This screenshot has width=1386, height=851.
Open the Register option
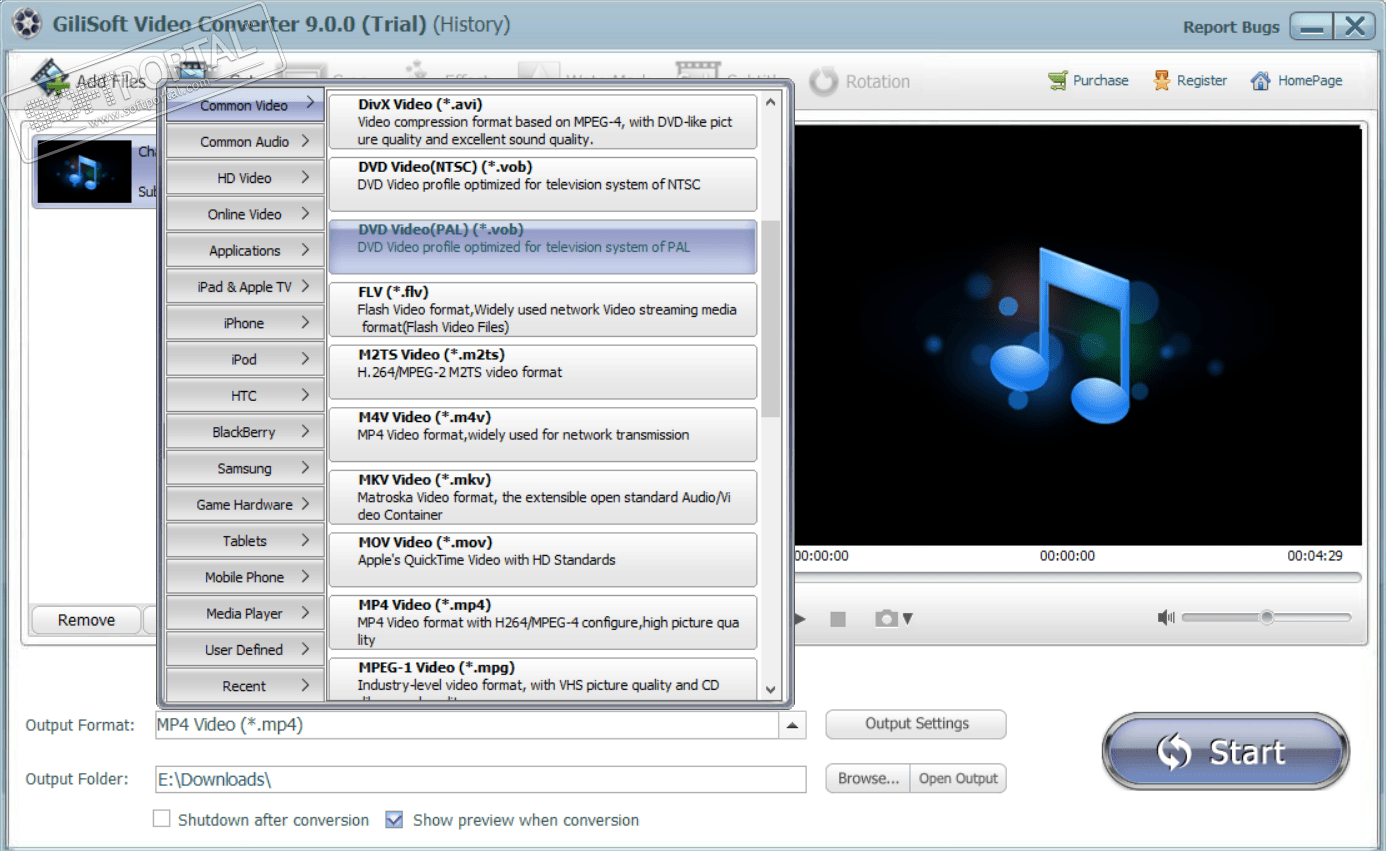[x=1190, y=81]
